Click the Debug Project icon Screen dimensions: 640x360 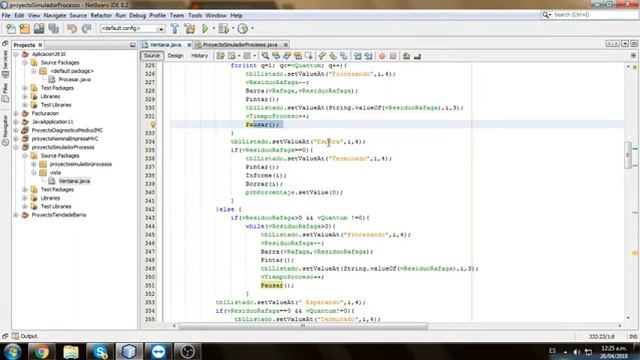[223, 29]
